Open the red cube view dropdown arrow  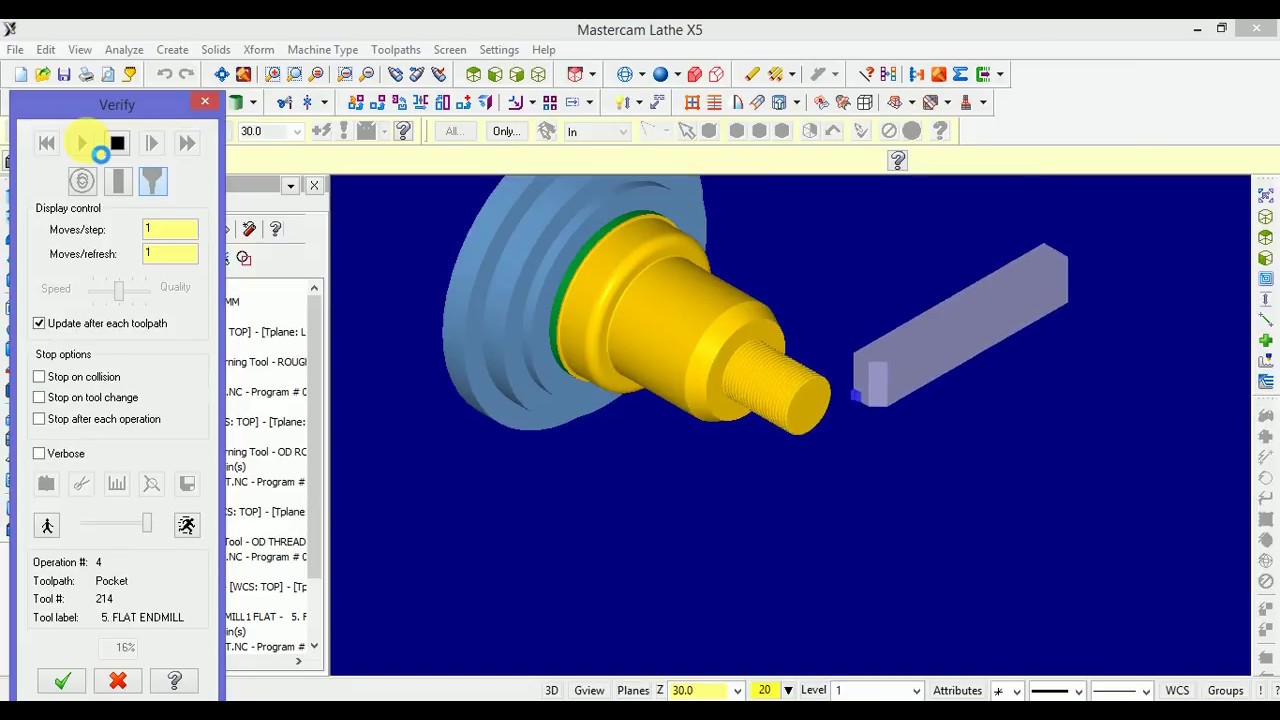(x=592, y=74)
